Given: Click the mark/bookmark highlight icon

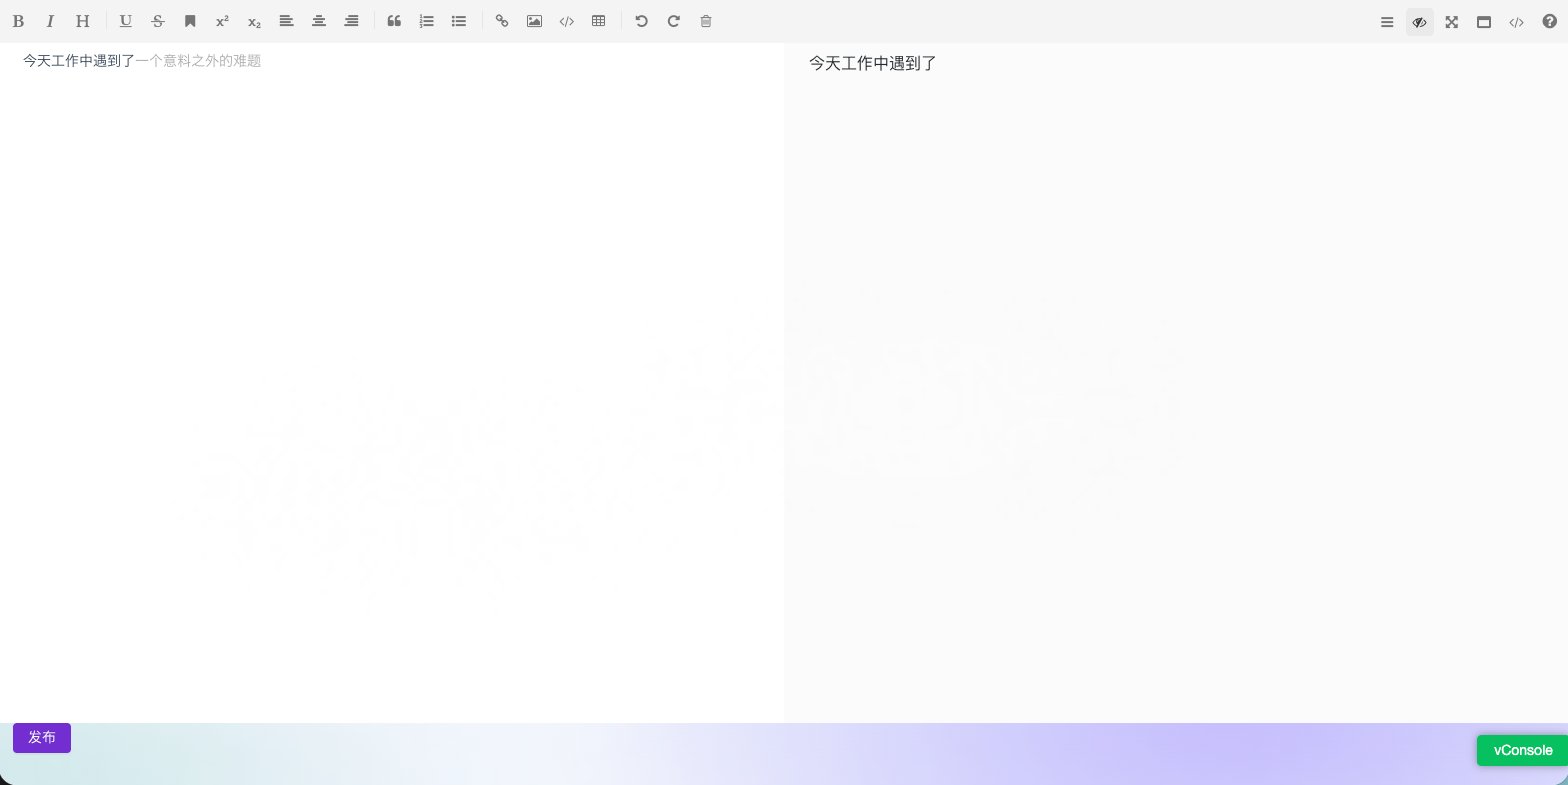Looking at the screenshot, I should click(190, 21).
